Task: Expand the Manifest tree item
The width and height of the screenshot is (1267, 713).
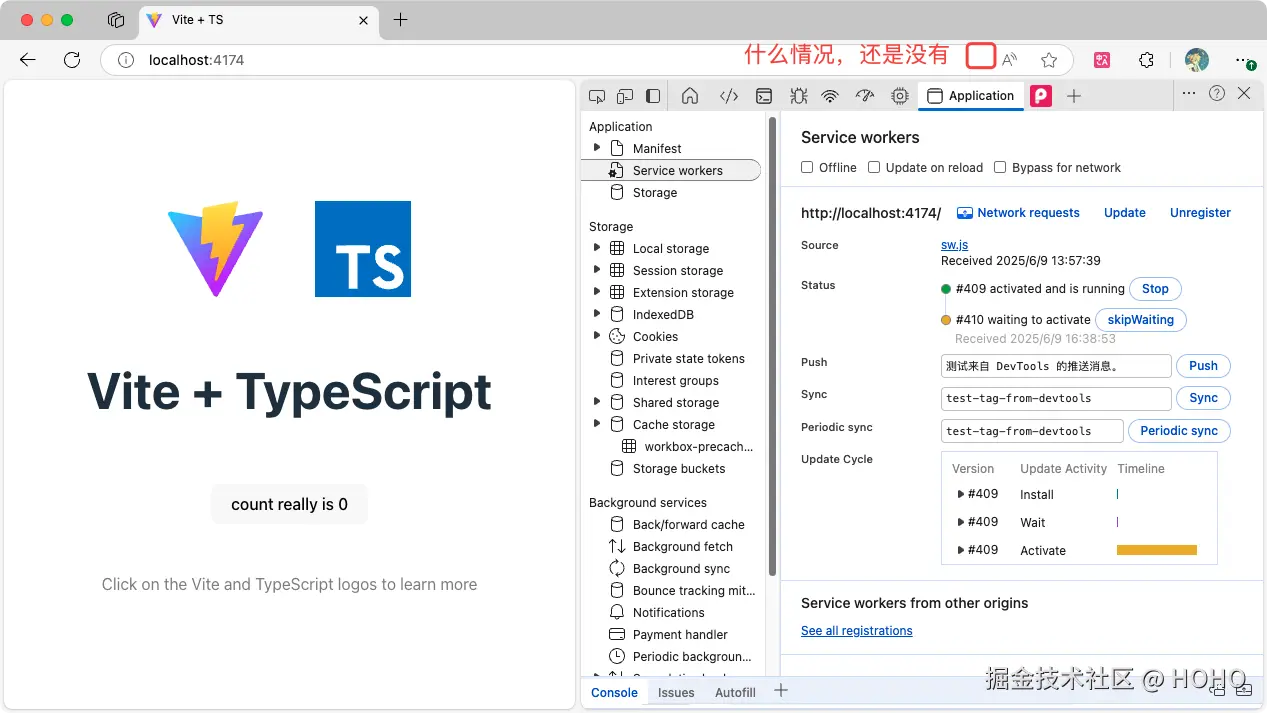Action: point(597,148)
